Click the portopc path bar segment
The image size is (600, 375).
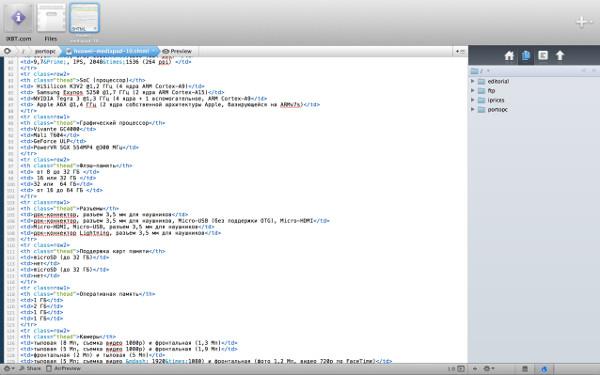pos(45,51)
